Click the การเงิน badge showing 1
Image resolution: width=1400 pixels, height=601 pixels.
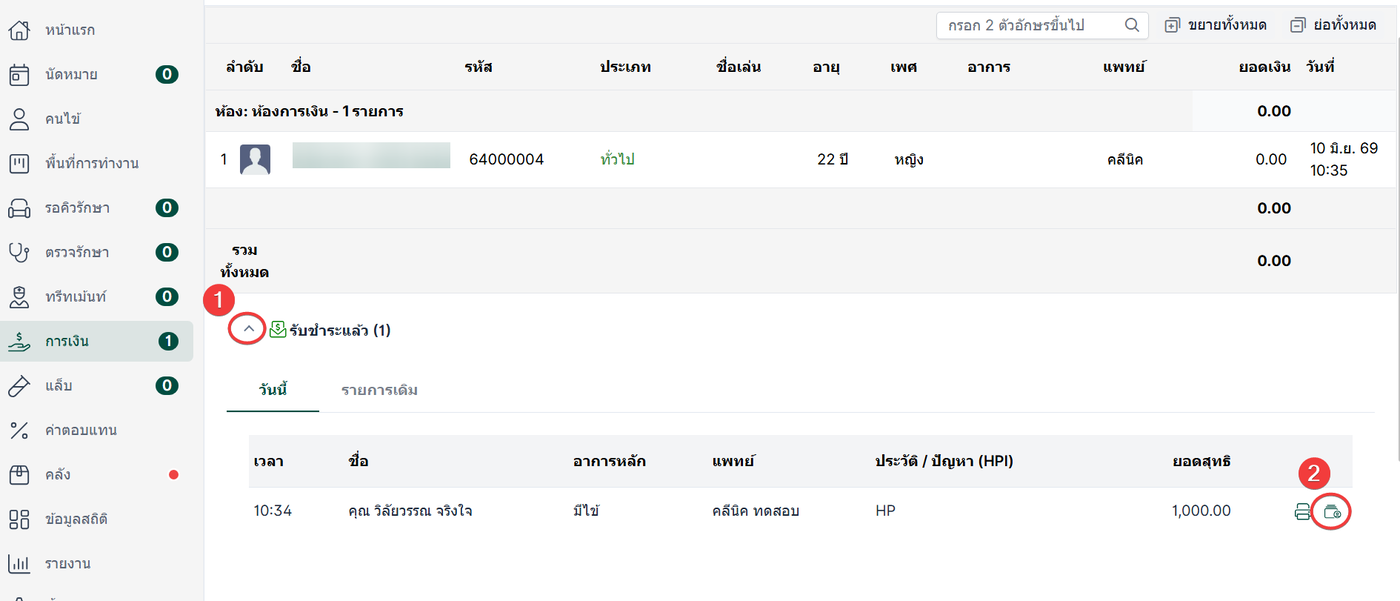coord(167,341)
